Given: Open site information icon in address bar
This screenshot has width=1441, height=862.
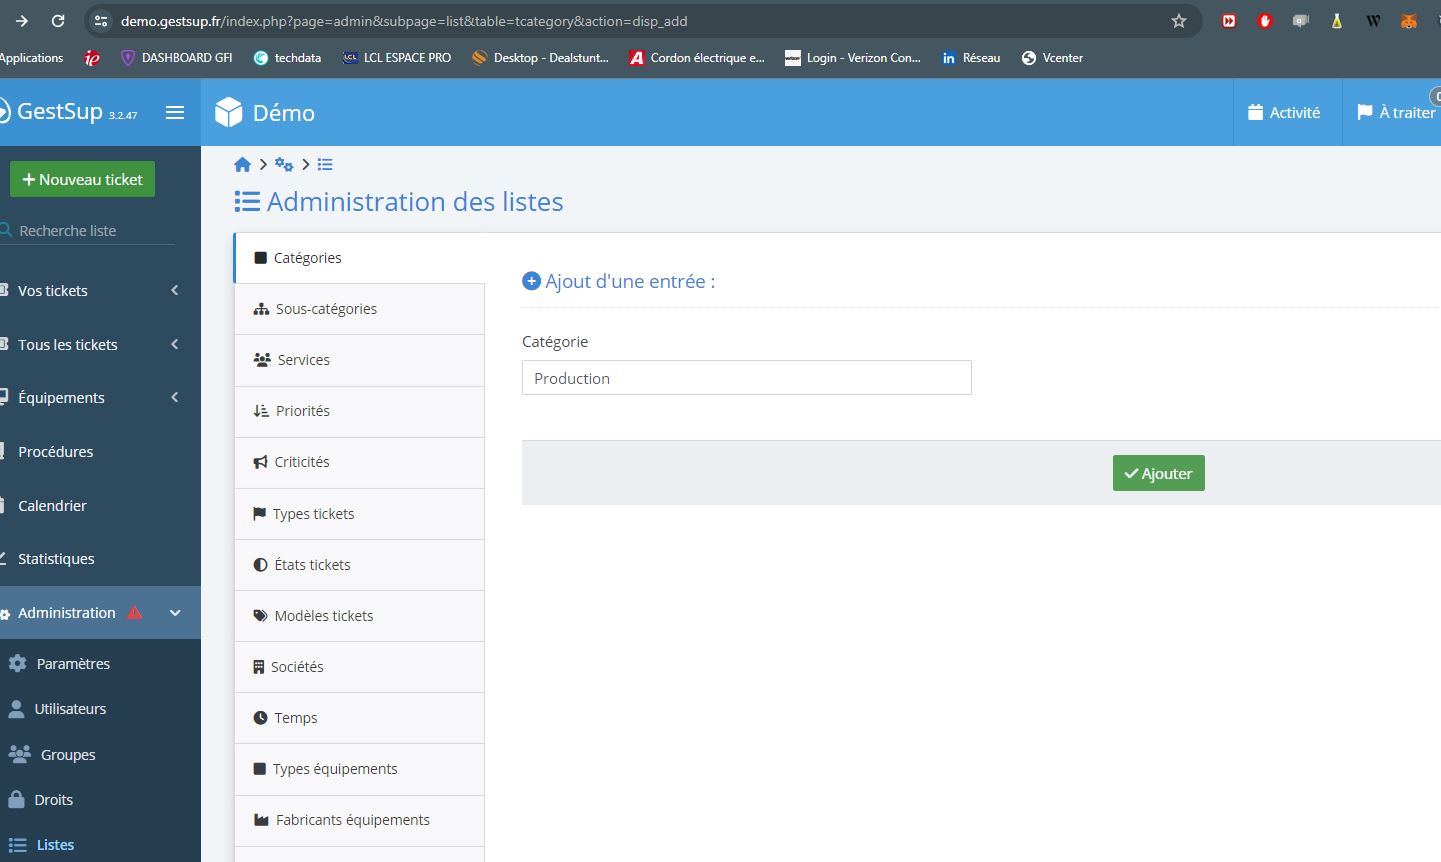Looking at the screenshot, I should click(x=100, y=21).
